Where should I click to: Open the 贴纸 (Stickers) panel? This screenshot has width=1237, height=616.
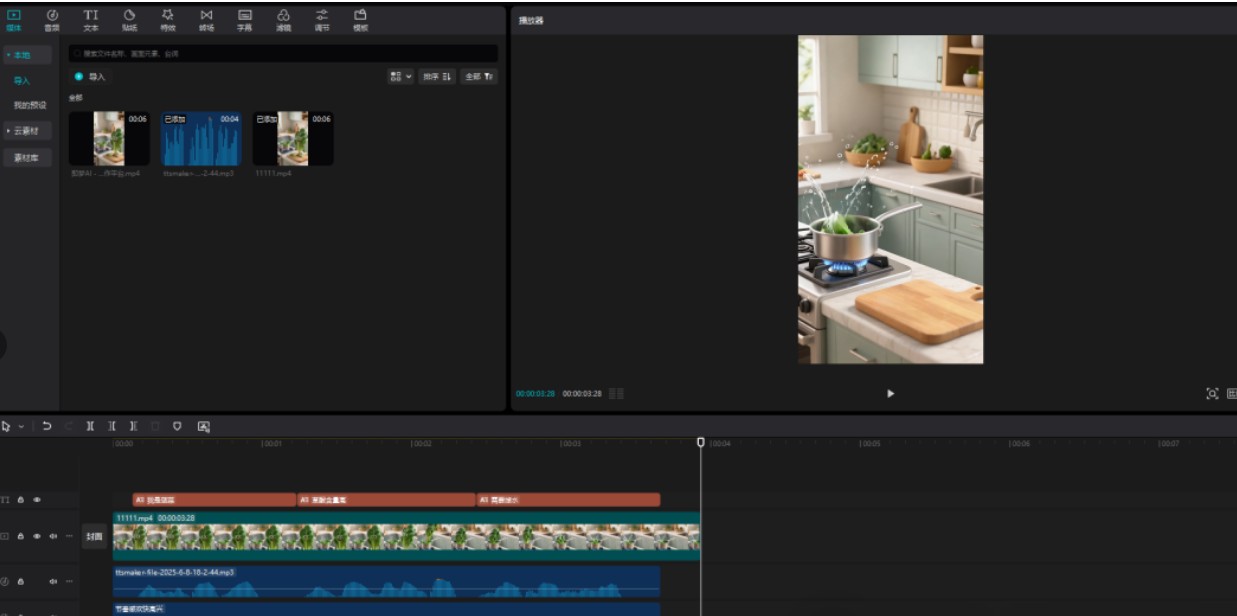(129, 20)
